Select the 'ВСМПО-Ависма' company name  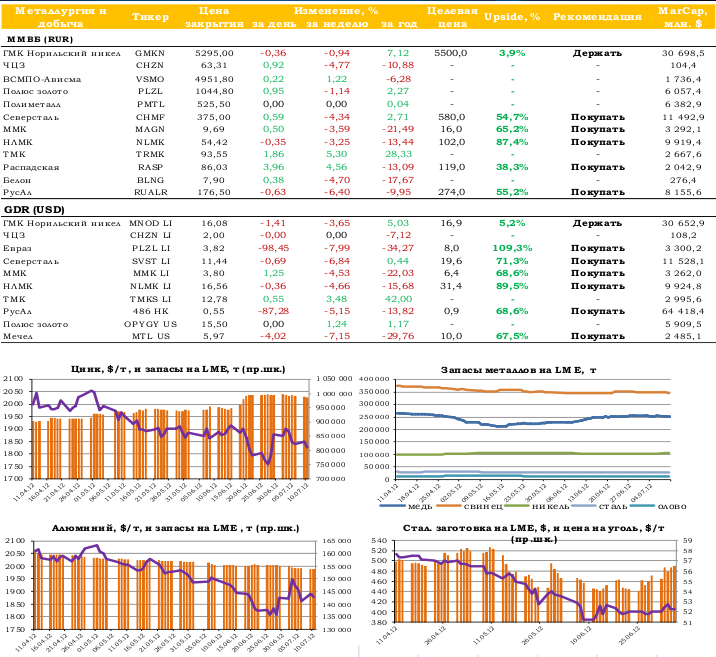pyautogui.click(x=42, y=79)
